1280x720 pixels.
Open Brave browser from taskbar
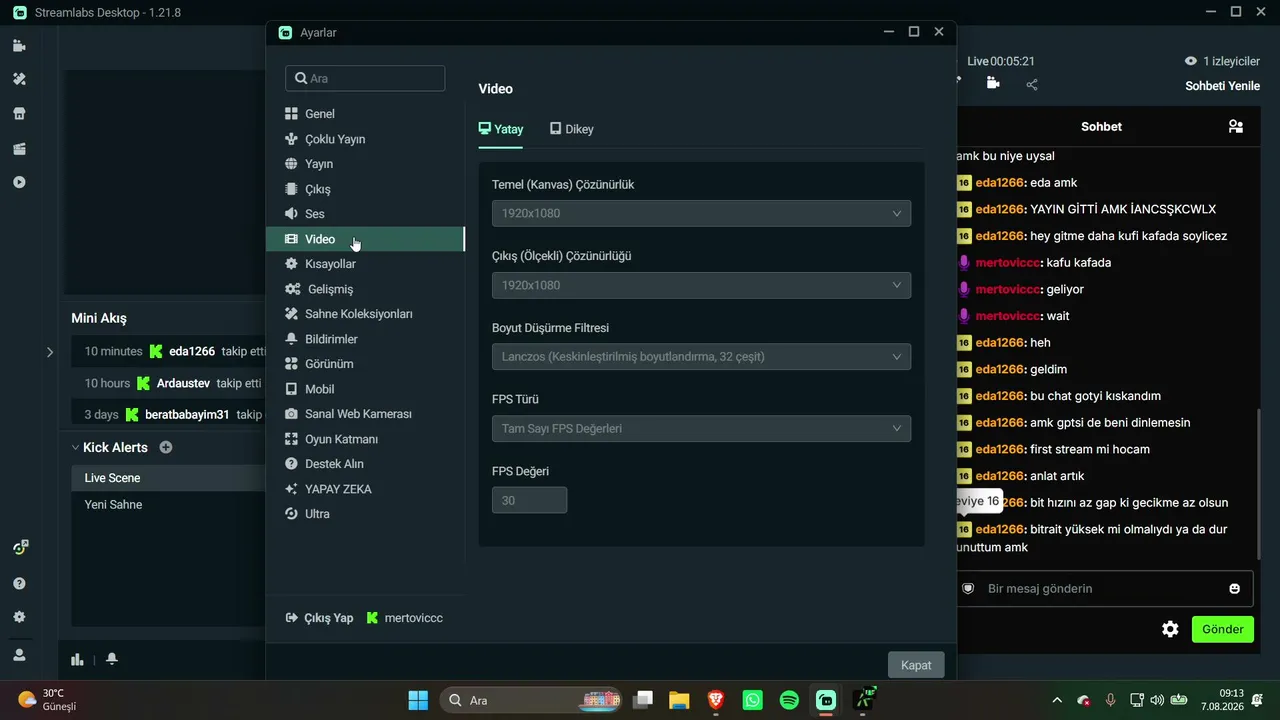[x=716, y=700]
